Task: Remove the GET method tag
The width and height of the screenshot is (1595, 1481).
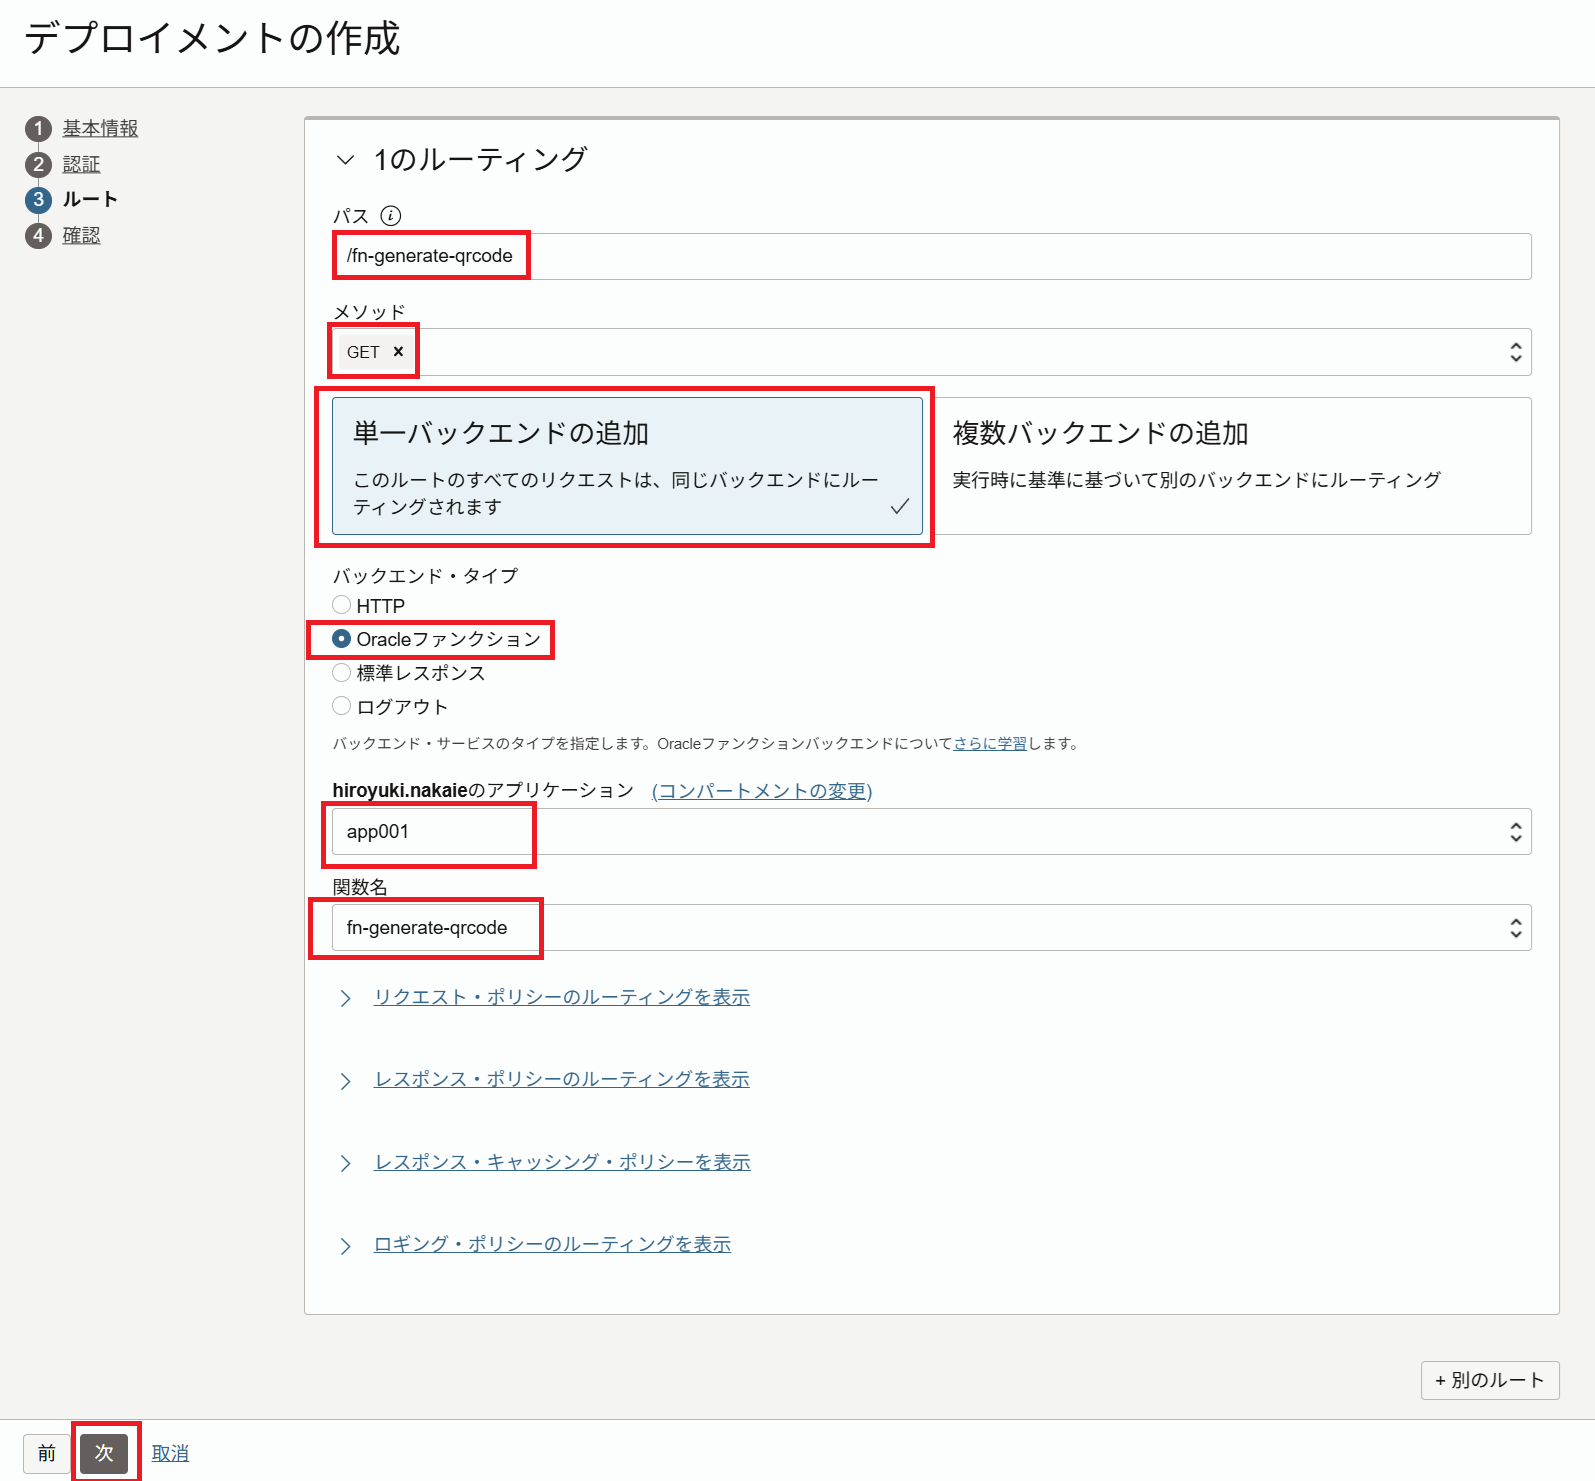Action: pyautogui.click(x=398, y=352)
